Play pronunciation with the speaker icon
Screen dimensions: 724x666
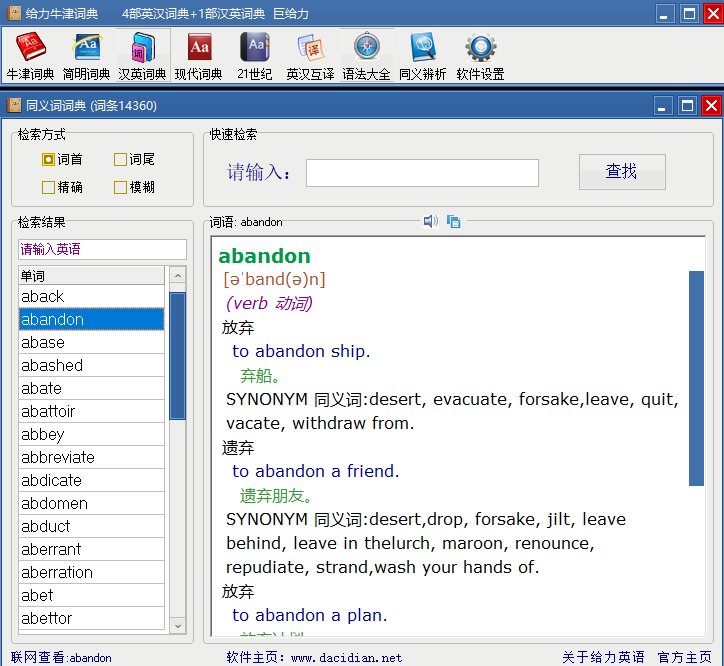coord(430,221)
